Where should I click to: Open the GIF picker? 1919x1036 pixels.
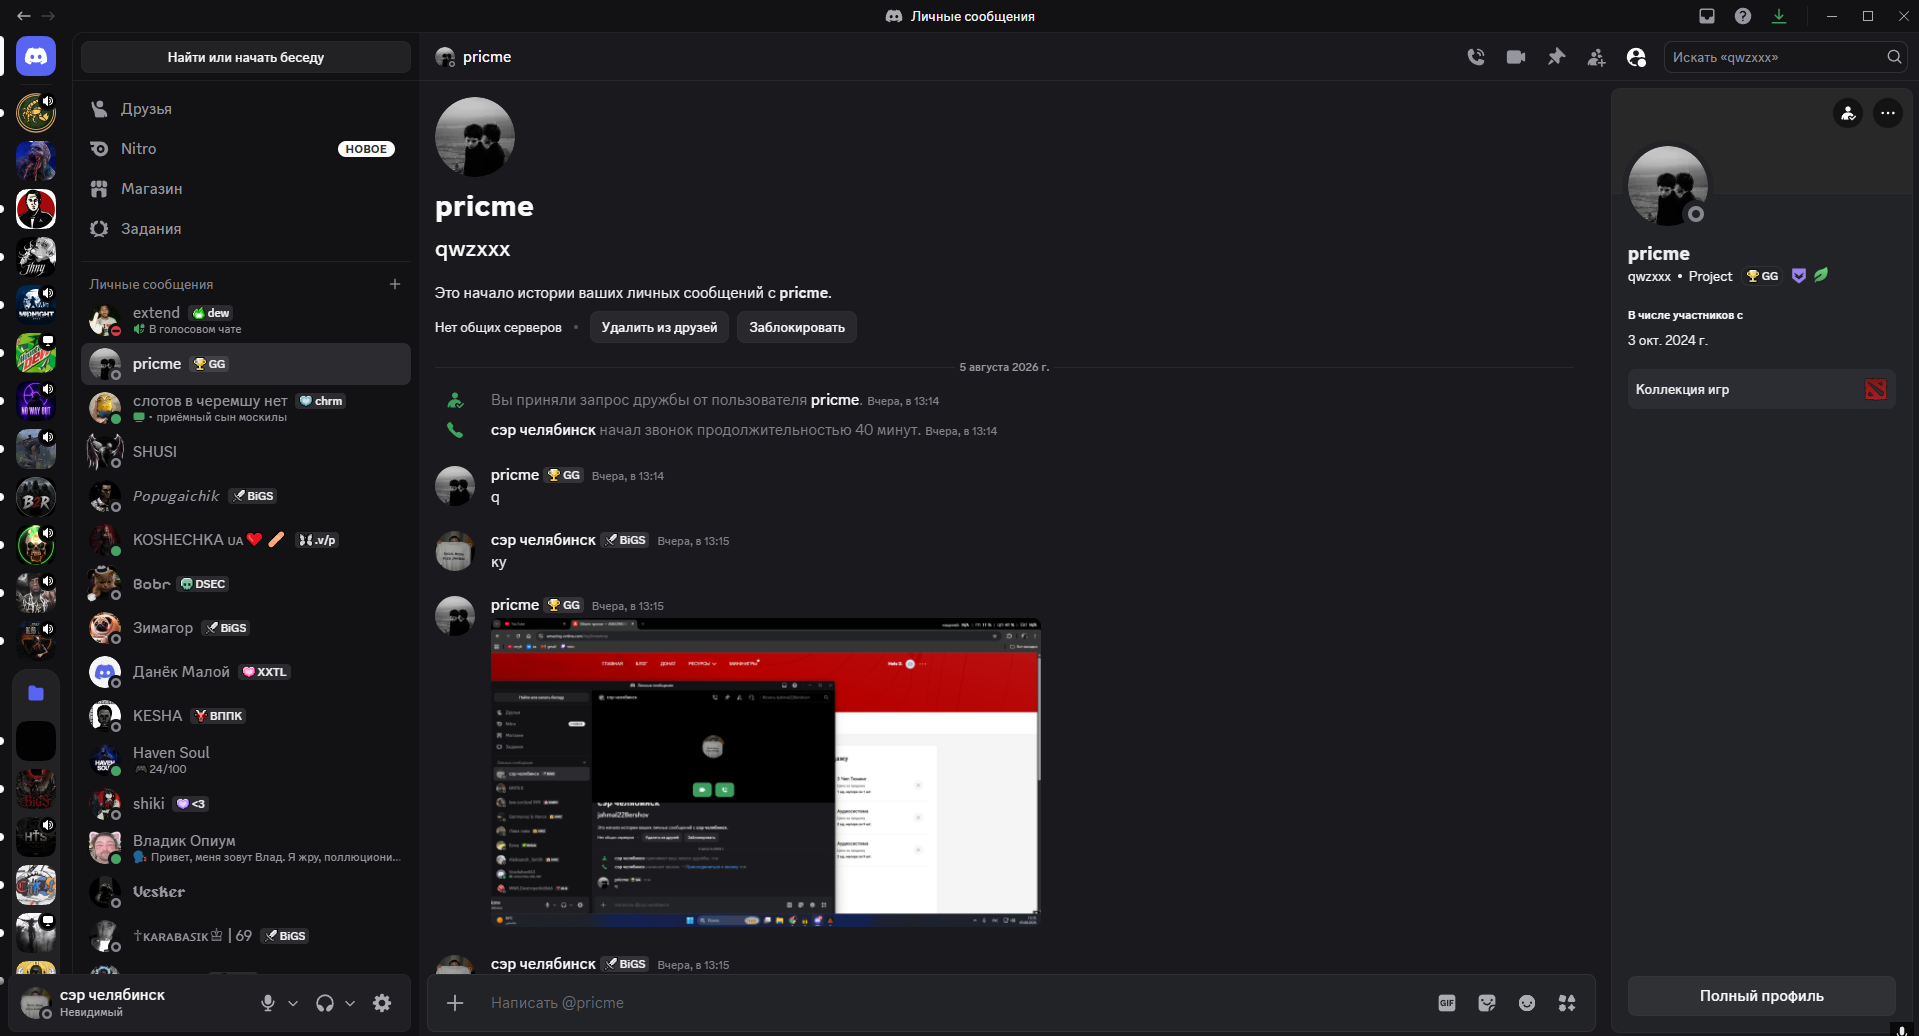point(1447,1003)
